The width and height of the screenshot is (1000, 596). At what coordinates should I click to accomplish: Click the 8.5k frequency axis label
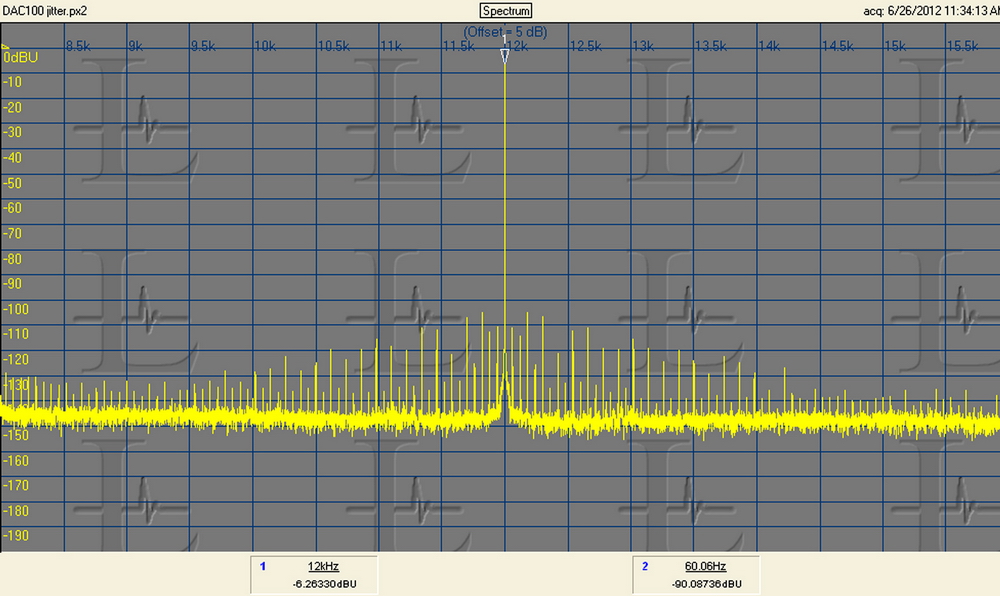[79, 46]
